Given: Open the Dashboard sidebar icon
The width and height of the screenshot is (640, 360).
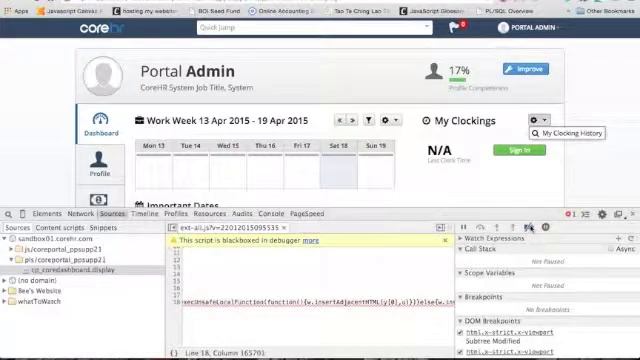Looking at the screenshot, I should coord(101,119).
